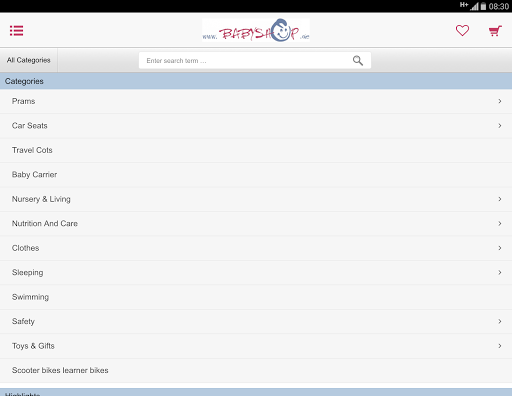512x396 pixels.
Task: Open the All Categories tab
Action: pyautogui.click(x=29, y=60)
